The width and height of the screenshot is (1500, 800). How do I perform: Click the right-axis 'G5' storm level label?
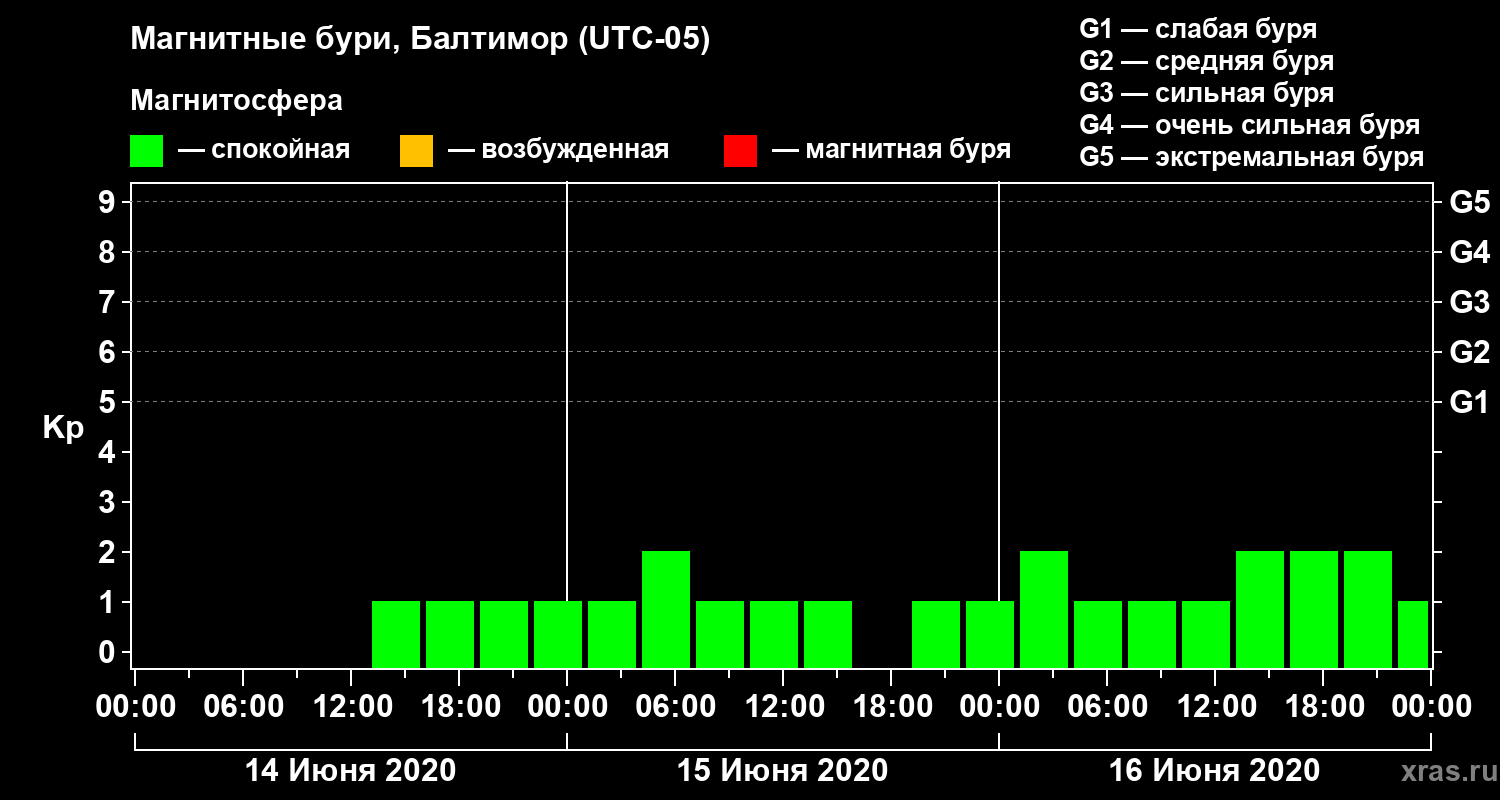1469,202
